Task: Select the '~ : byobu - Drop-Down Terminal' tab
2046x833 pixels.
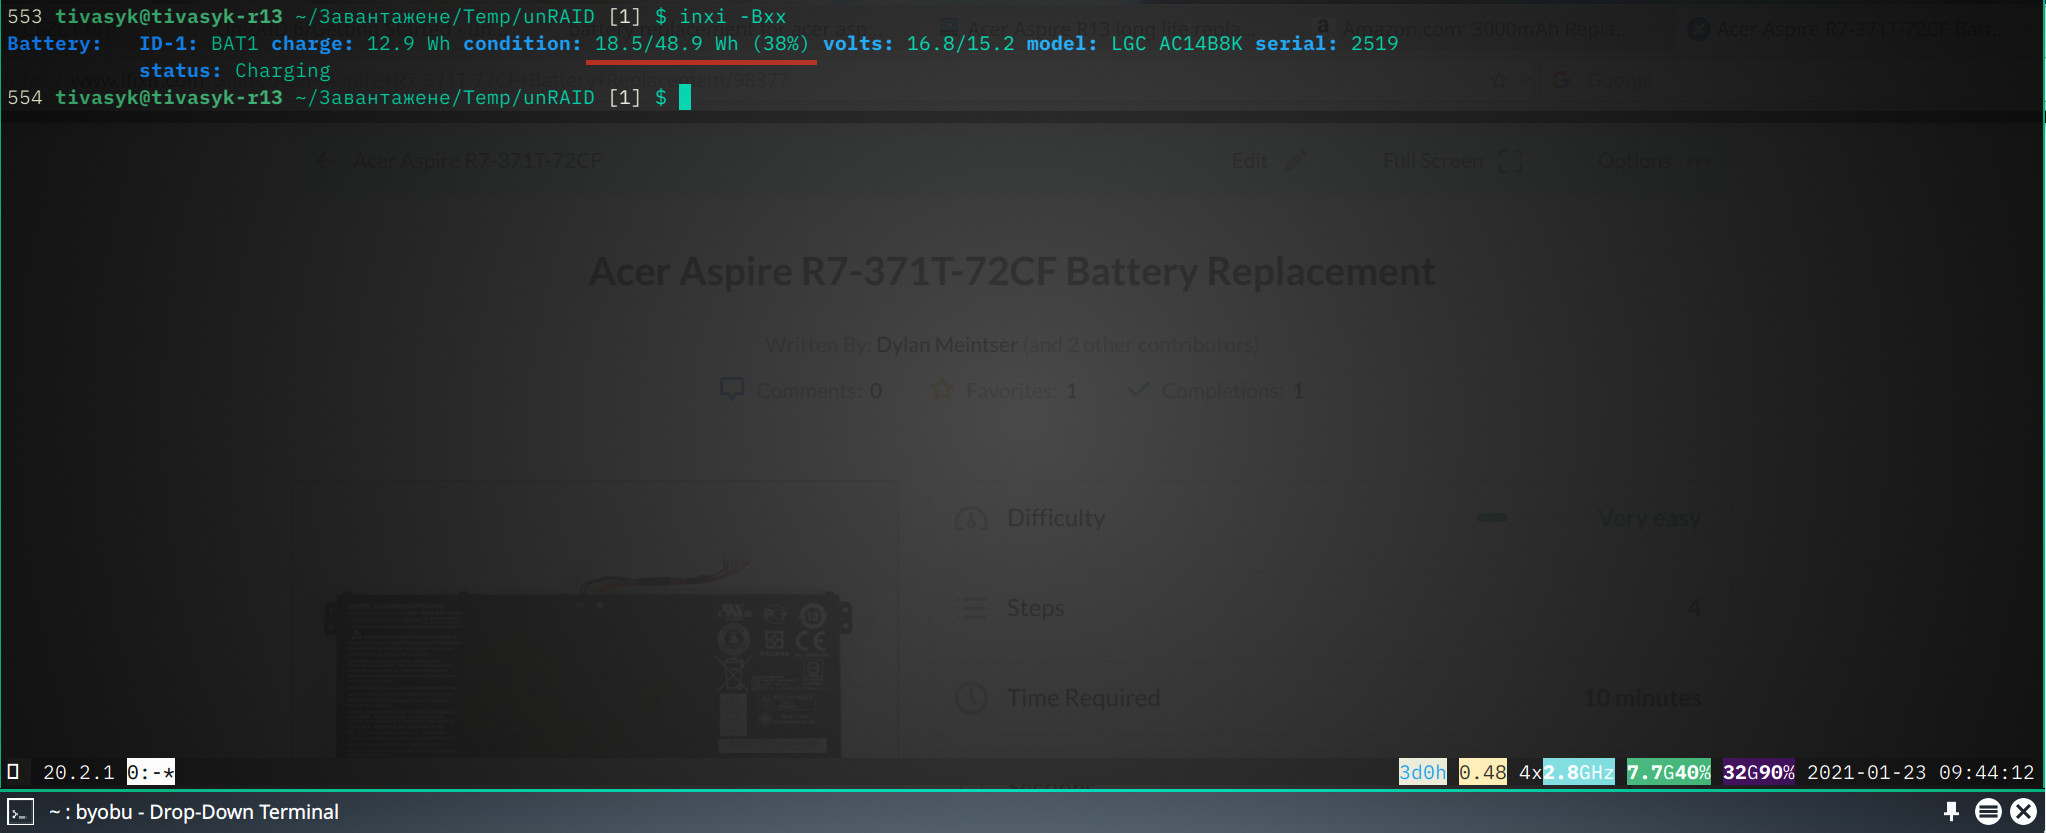Action: [x=194, y=812]
